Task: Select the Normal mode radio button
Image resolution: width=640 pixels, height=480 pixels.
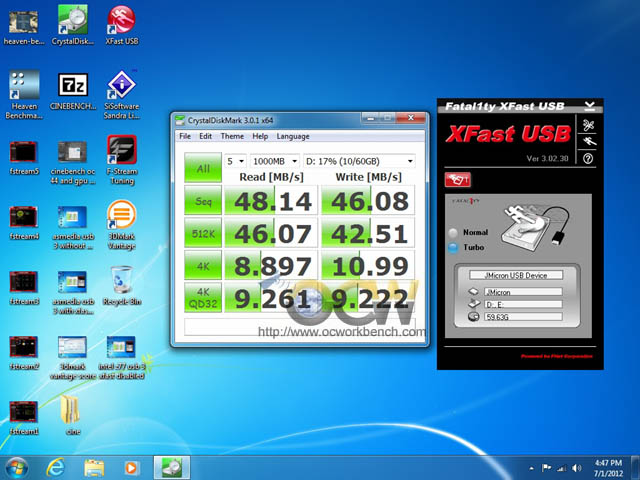Action: 453,233
